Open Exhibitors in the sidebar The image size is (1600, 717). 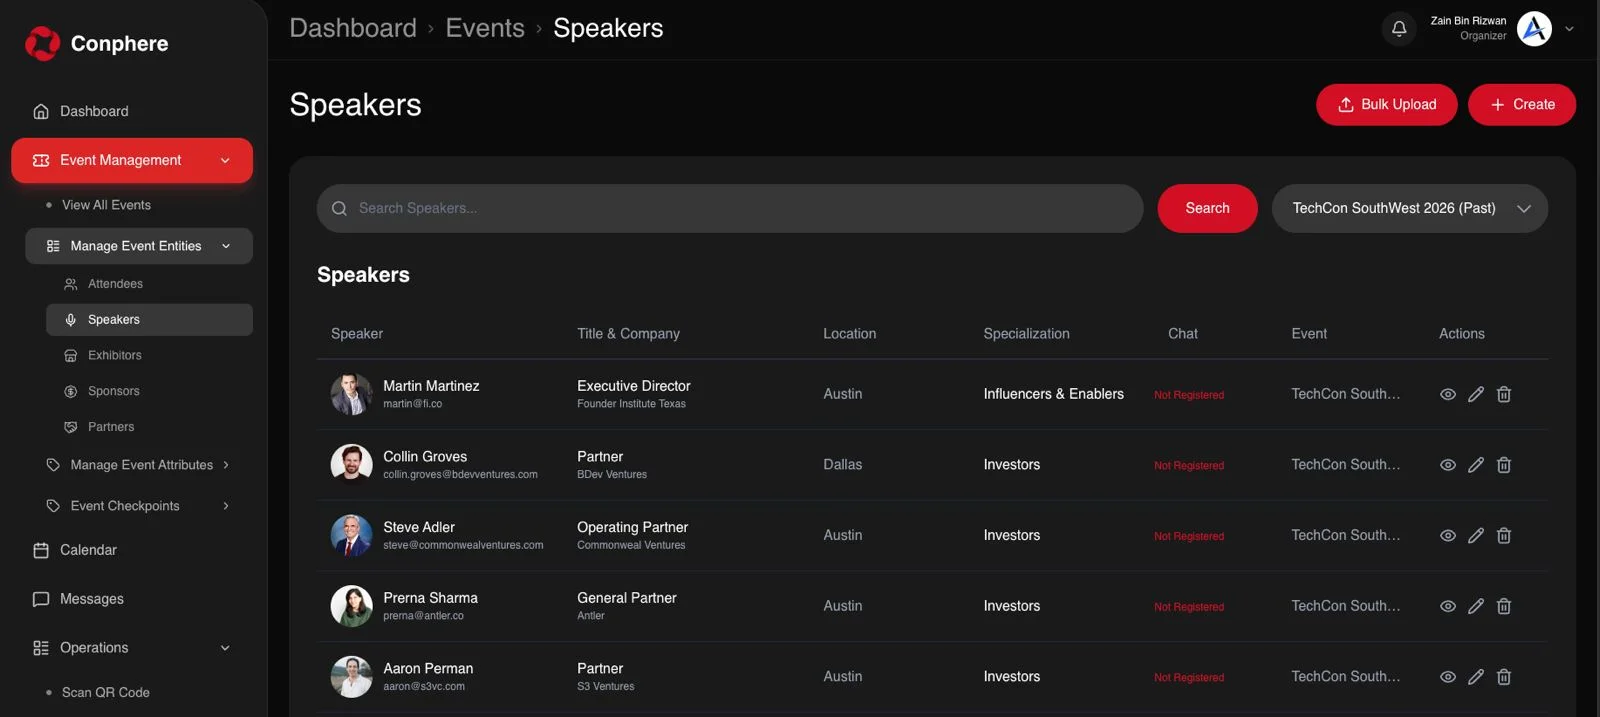tap(114, 355)
